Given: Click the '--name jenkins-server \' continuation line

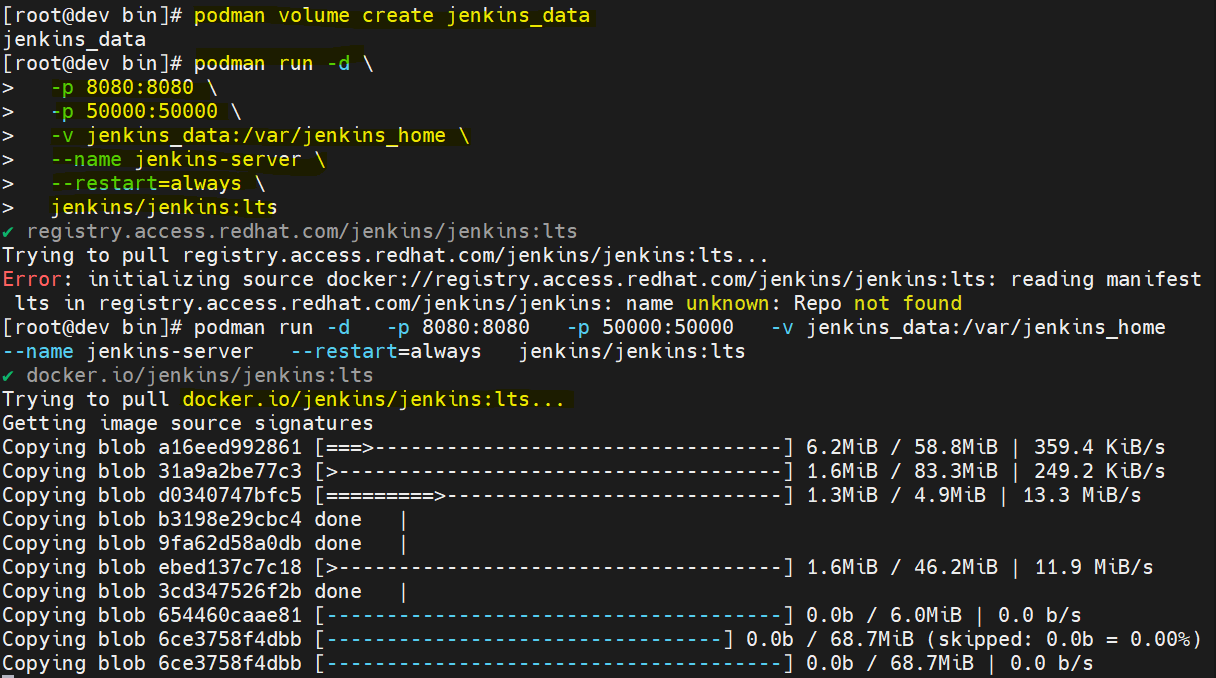Looking at the screenshot, I should click(188, 159).
